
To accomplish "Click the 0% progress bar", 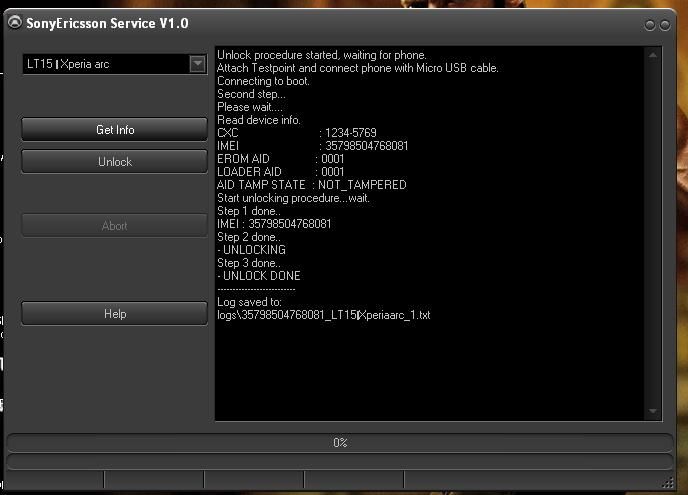I will [x=340, y=442].
